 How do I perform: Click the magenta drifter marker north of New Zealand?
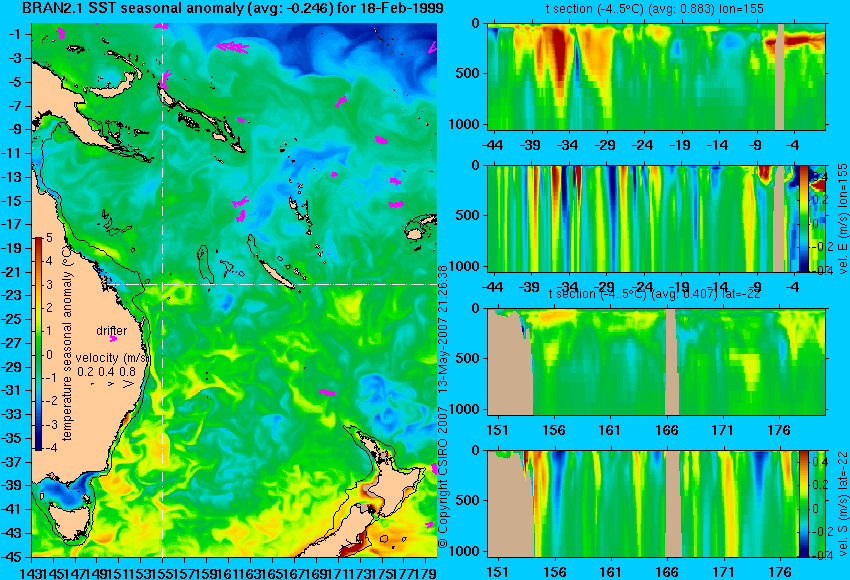(326, 392)
